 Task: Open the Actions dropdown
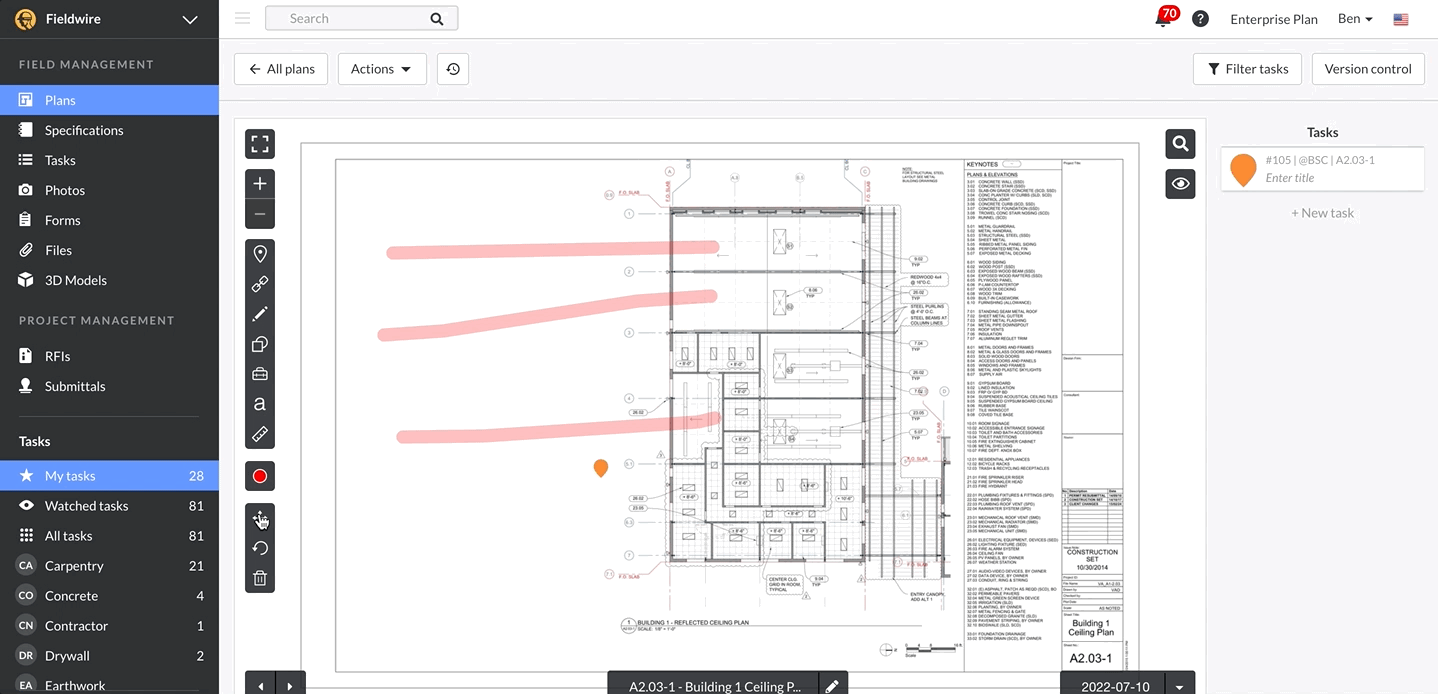(x=382, y=69)
